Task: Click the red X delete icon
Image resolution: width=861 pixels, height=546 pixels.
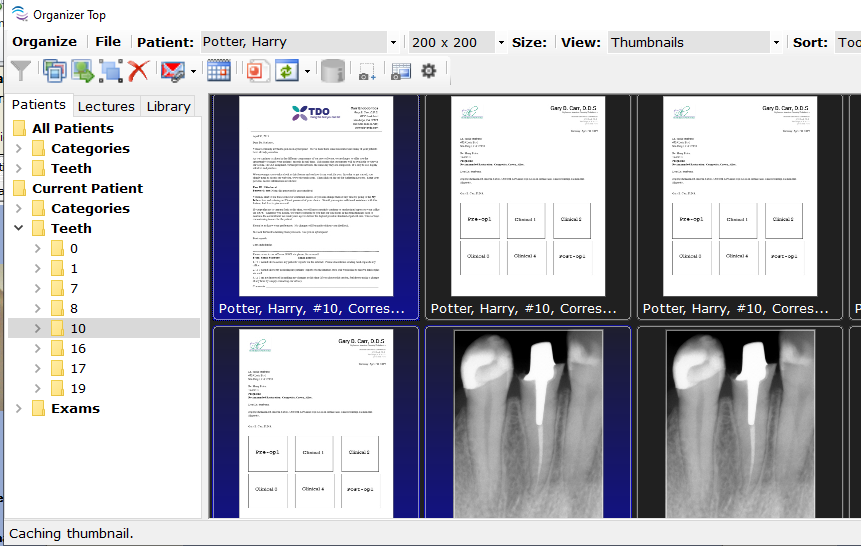Action: pos(138,71)
